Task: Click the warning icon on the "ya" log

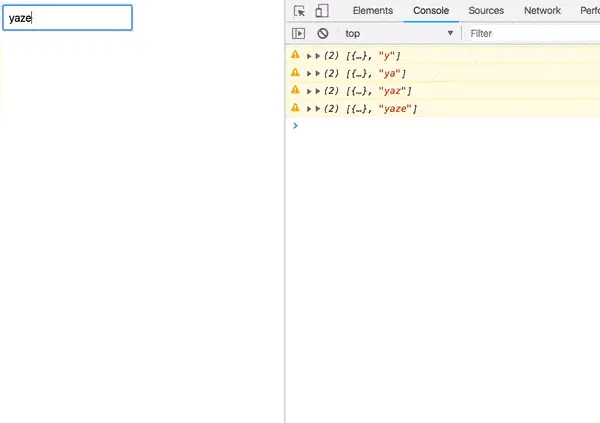Action: tap(295, 73)
